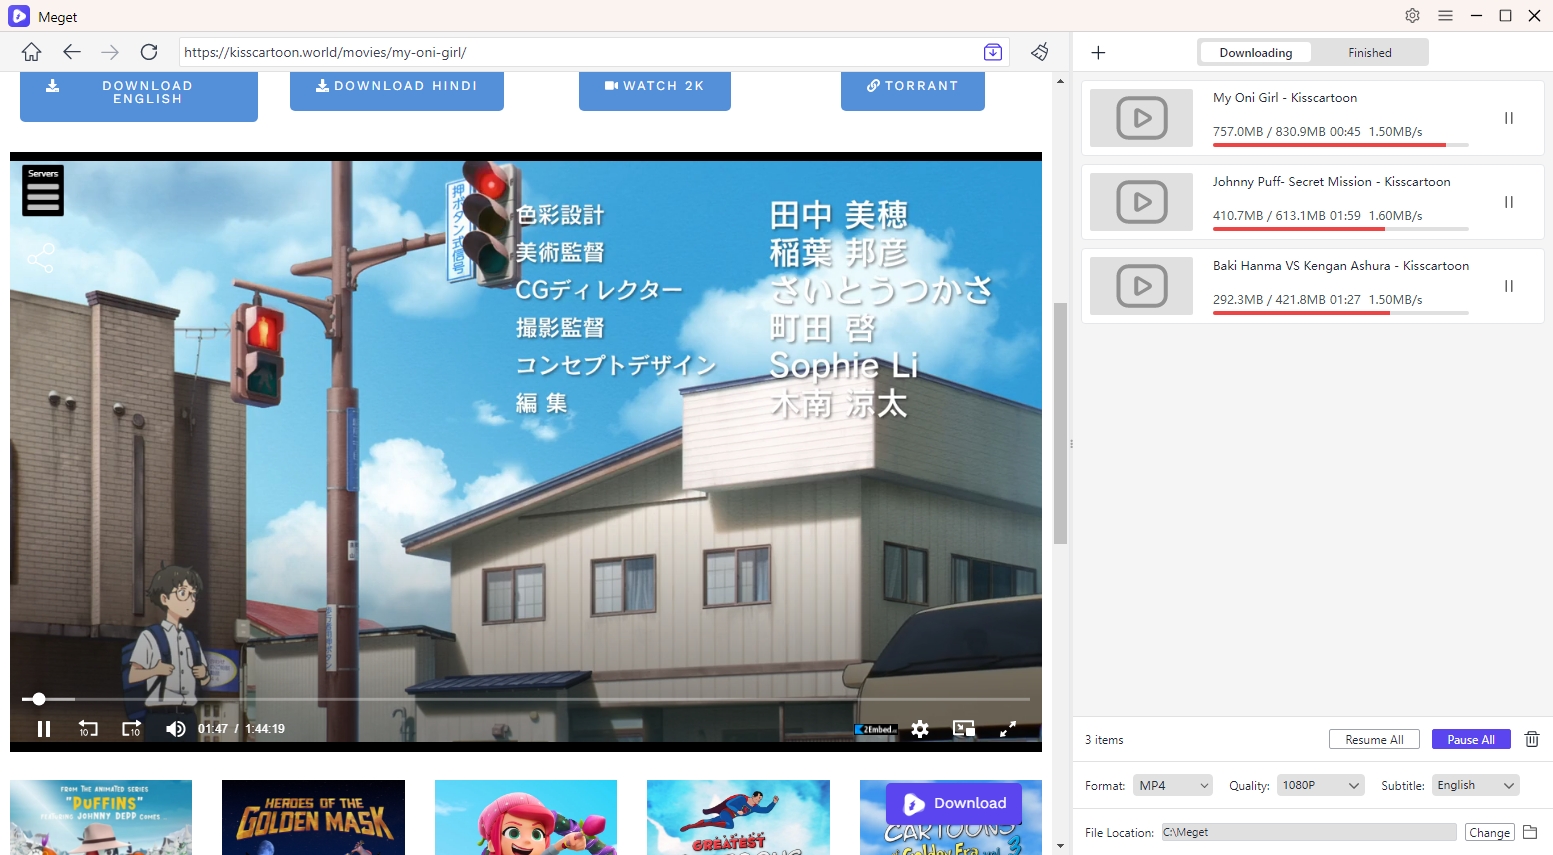Image resolution: width=1553 pixels, height=855 pixels.
Task: Click the Johnny Puff video thumbnail
Action: (1141, 202)
